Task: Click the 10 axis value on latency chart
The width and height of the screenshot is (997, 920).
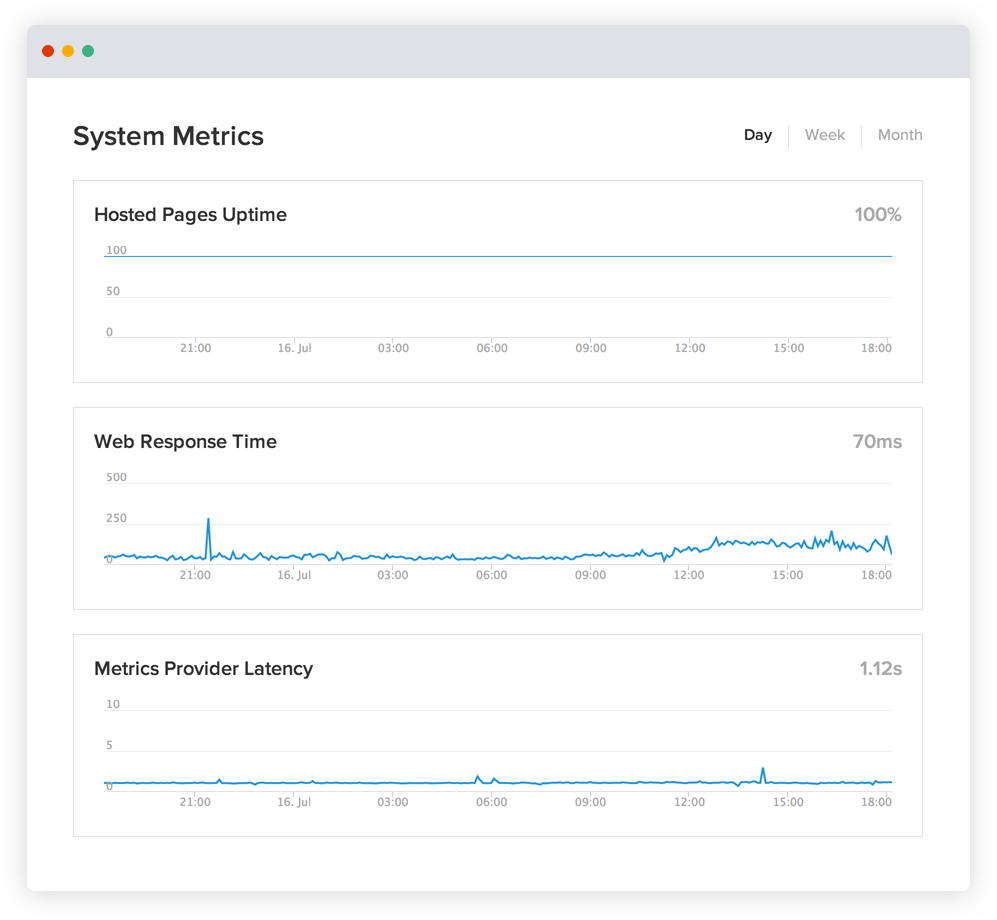Action: coord(114,704)
